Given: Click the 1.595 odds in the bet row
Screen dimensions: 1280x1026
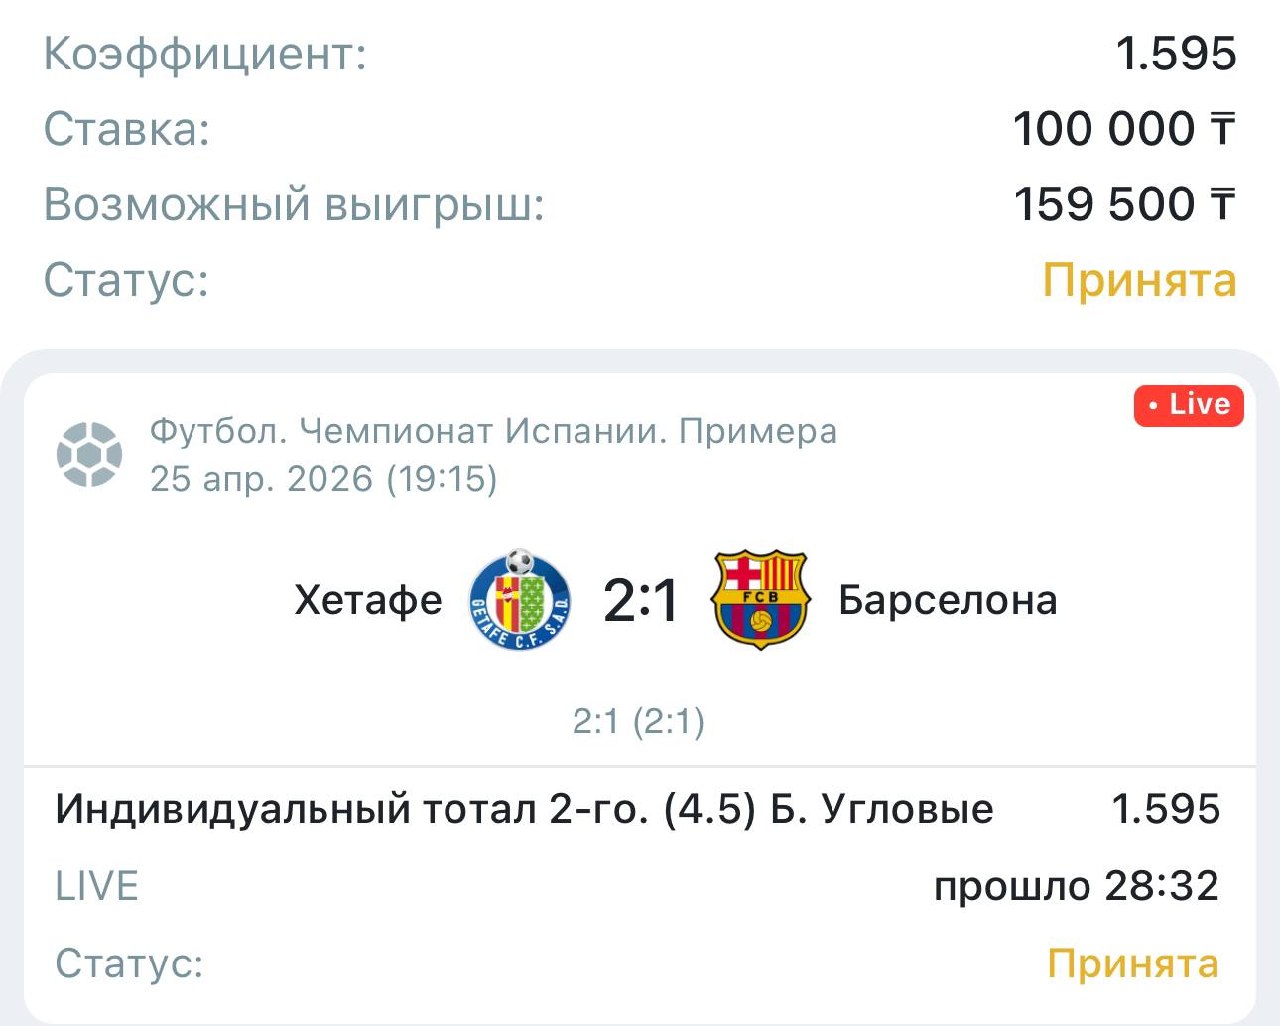Looking at the screenshot, I should point(1165,809).
